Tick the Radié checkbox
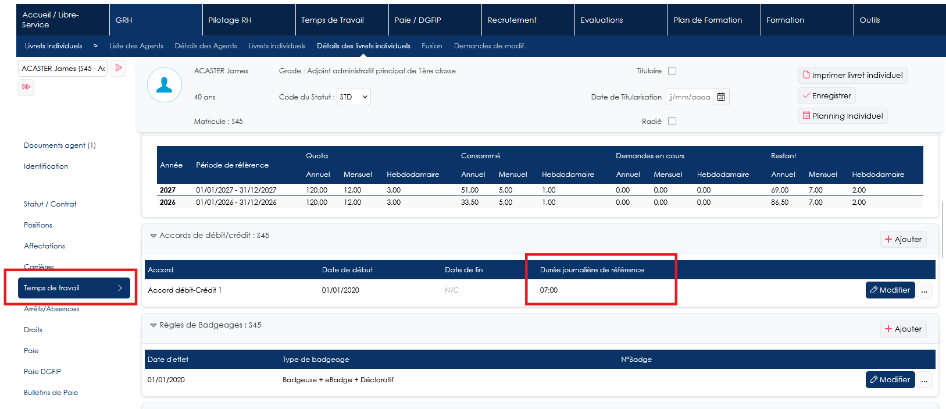This screenshot has height=409, width=946. 672,121
